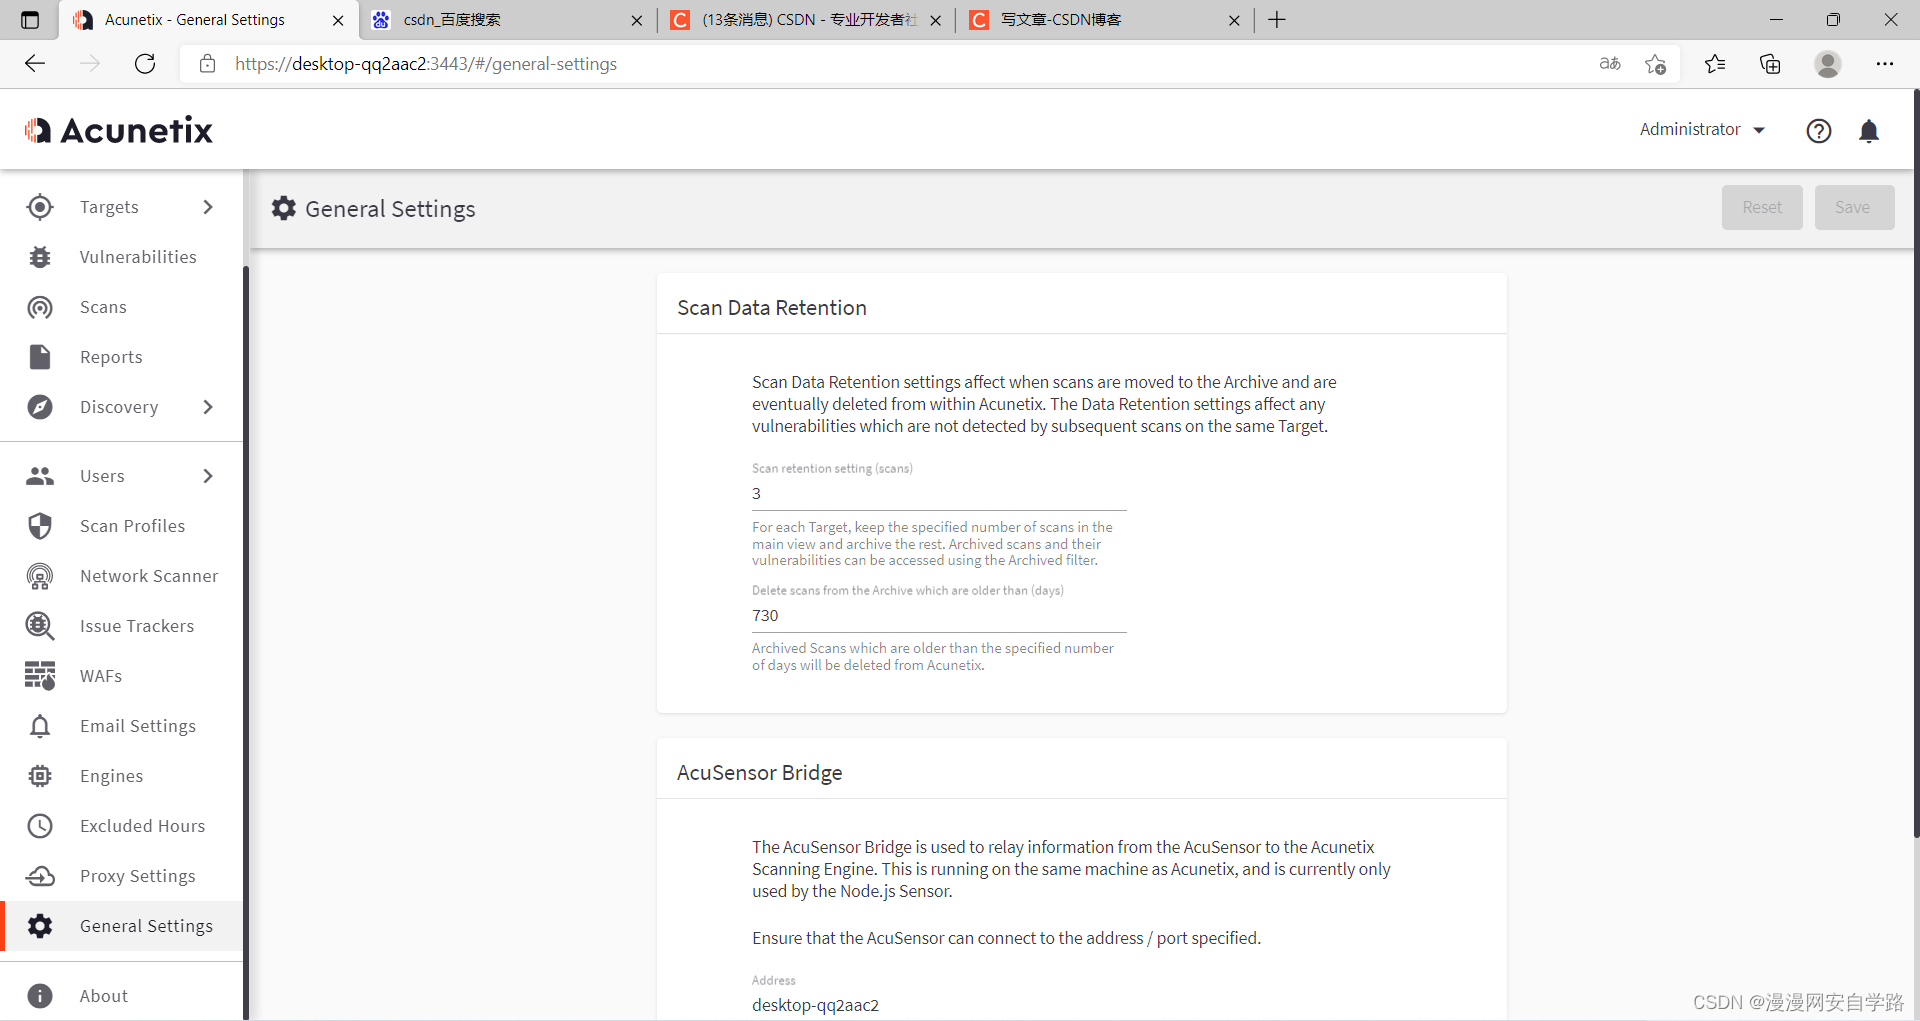1920x1021 pixels.
Task: Open the Discovery compass icon
Action: pyautogui.click(x=40, y=407)
